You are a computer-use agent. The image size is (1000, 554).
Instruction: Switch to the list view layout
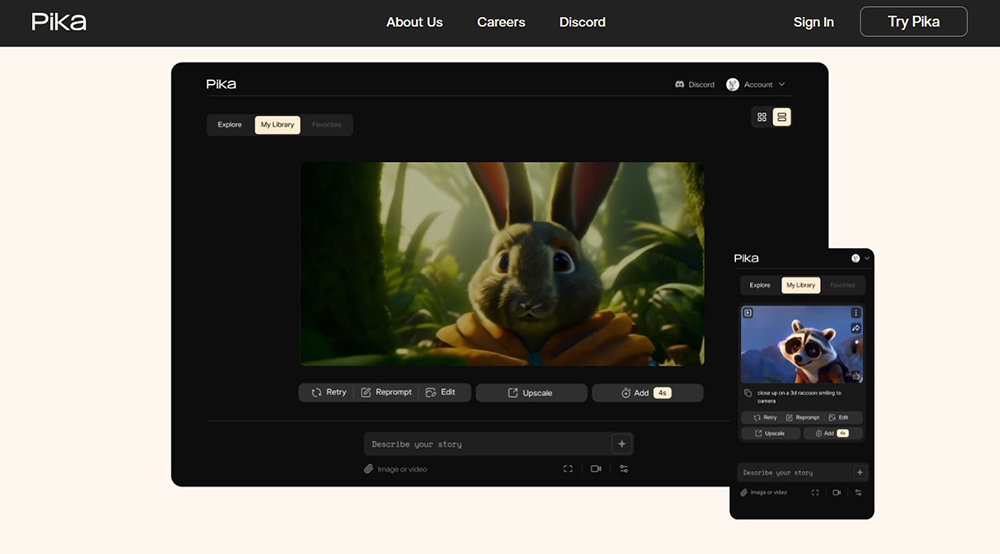click(x=782, y=117)
